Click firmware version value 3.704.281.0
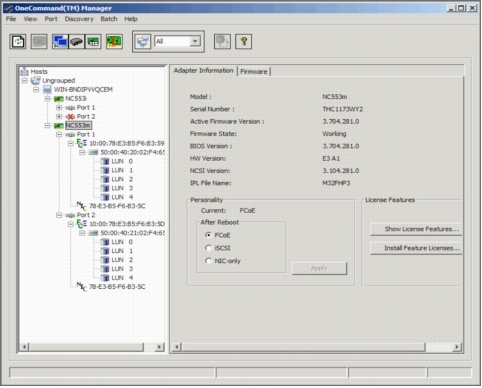Image resolution: width=482 pixels, height=388 pixels. pyautogui.click(x=341, y=121)
